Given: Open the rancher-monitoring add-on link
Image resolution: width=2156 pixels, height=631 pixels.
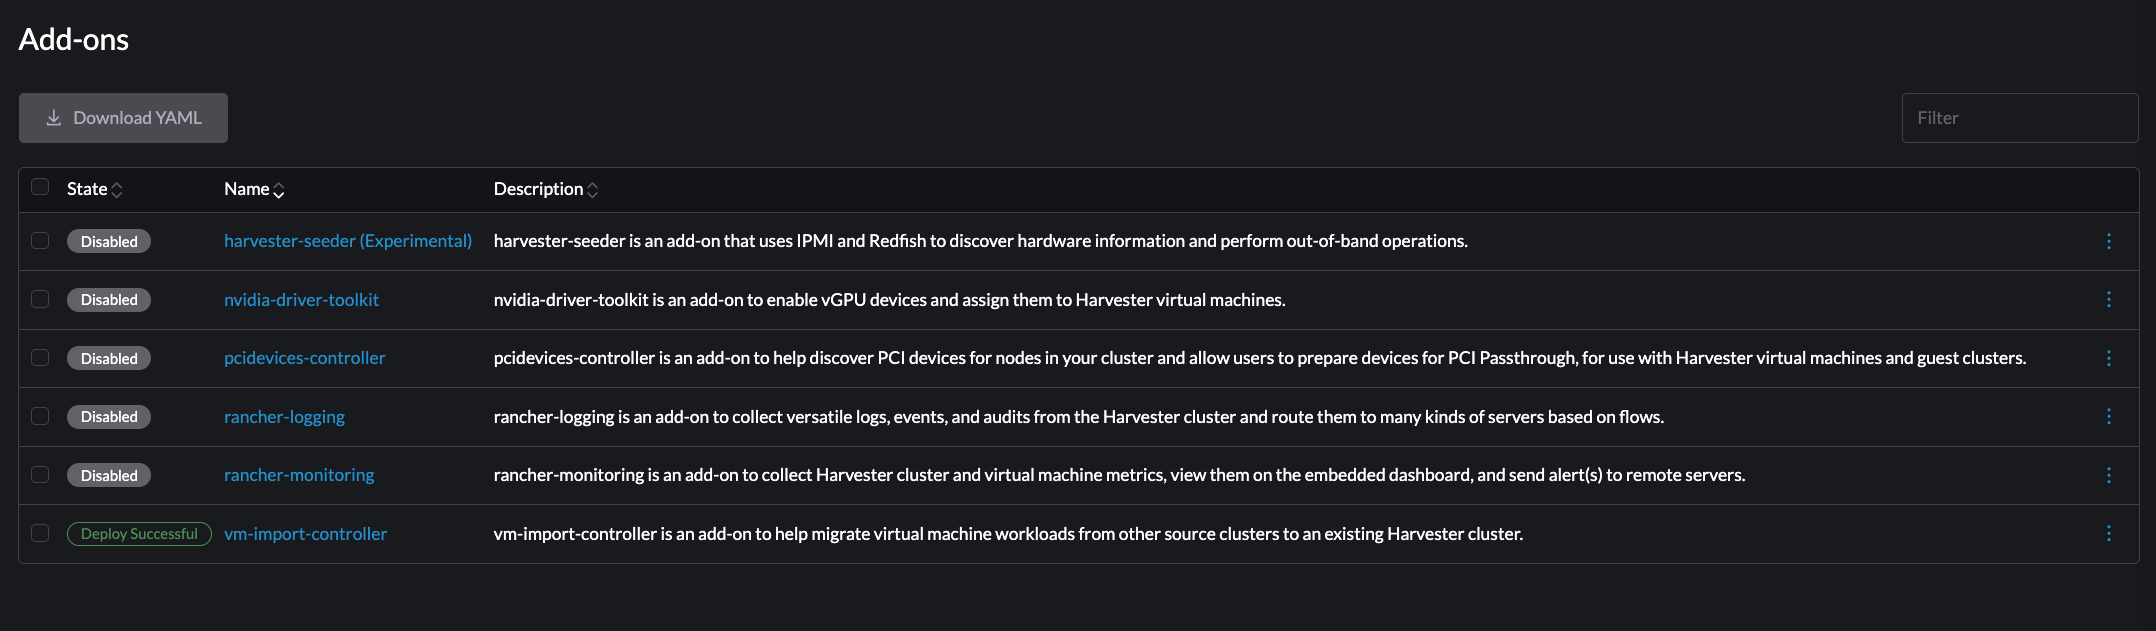Looking at the screenshot, I should (299, 475).
